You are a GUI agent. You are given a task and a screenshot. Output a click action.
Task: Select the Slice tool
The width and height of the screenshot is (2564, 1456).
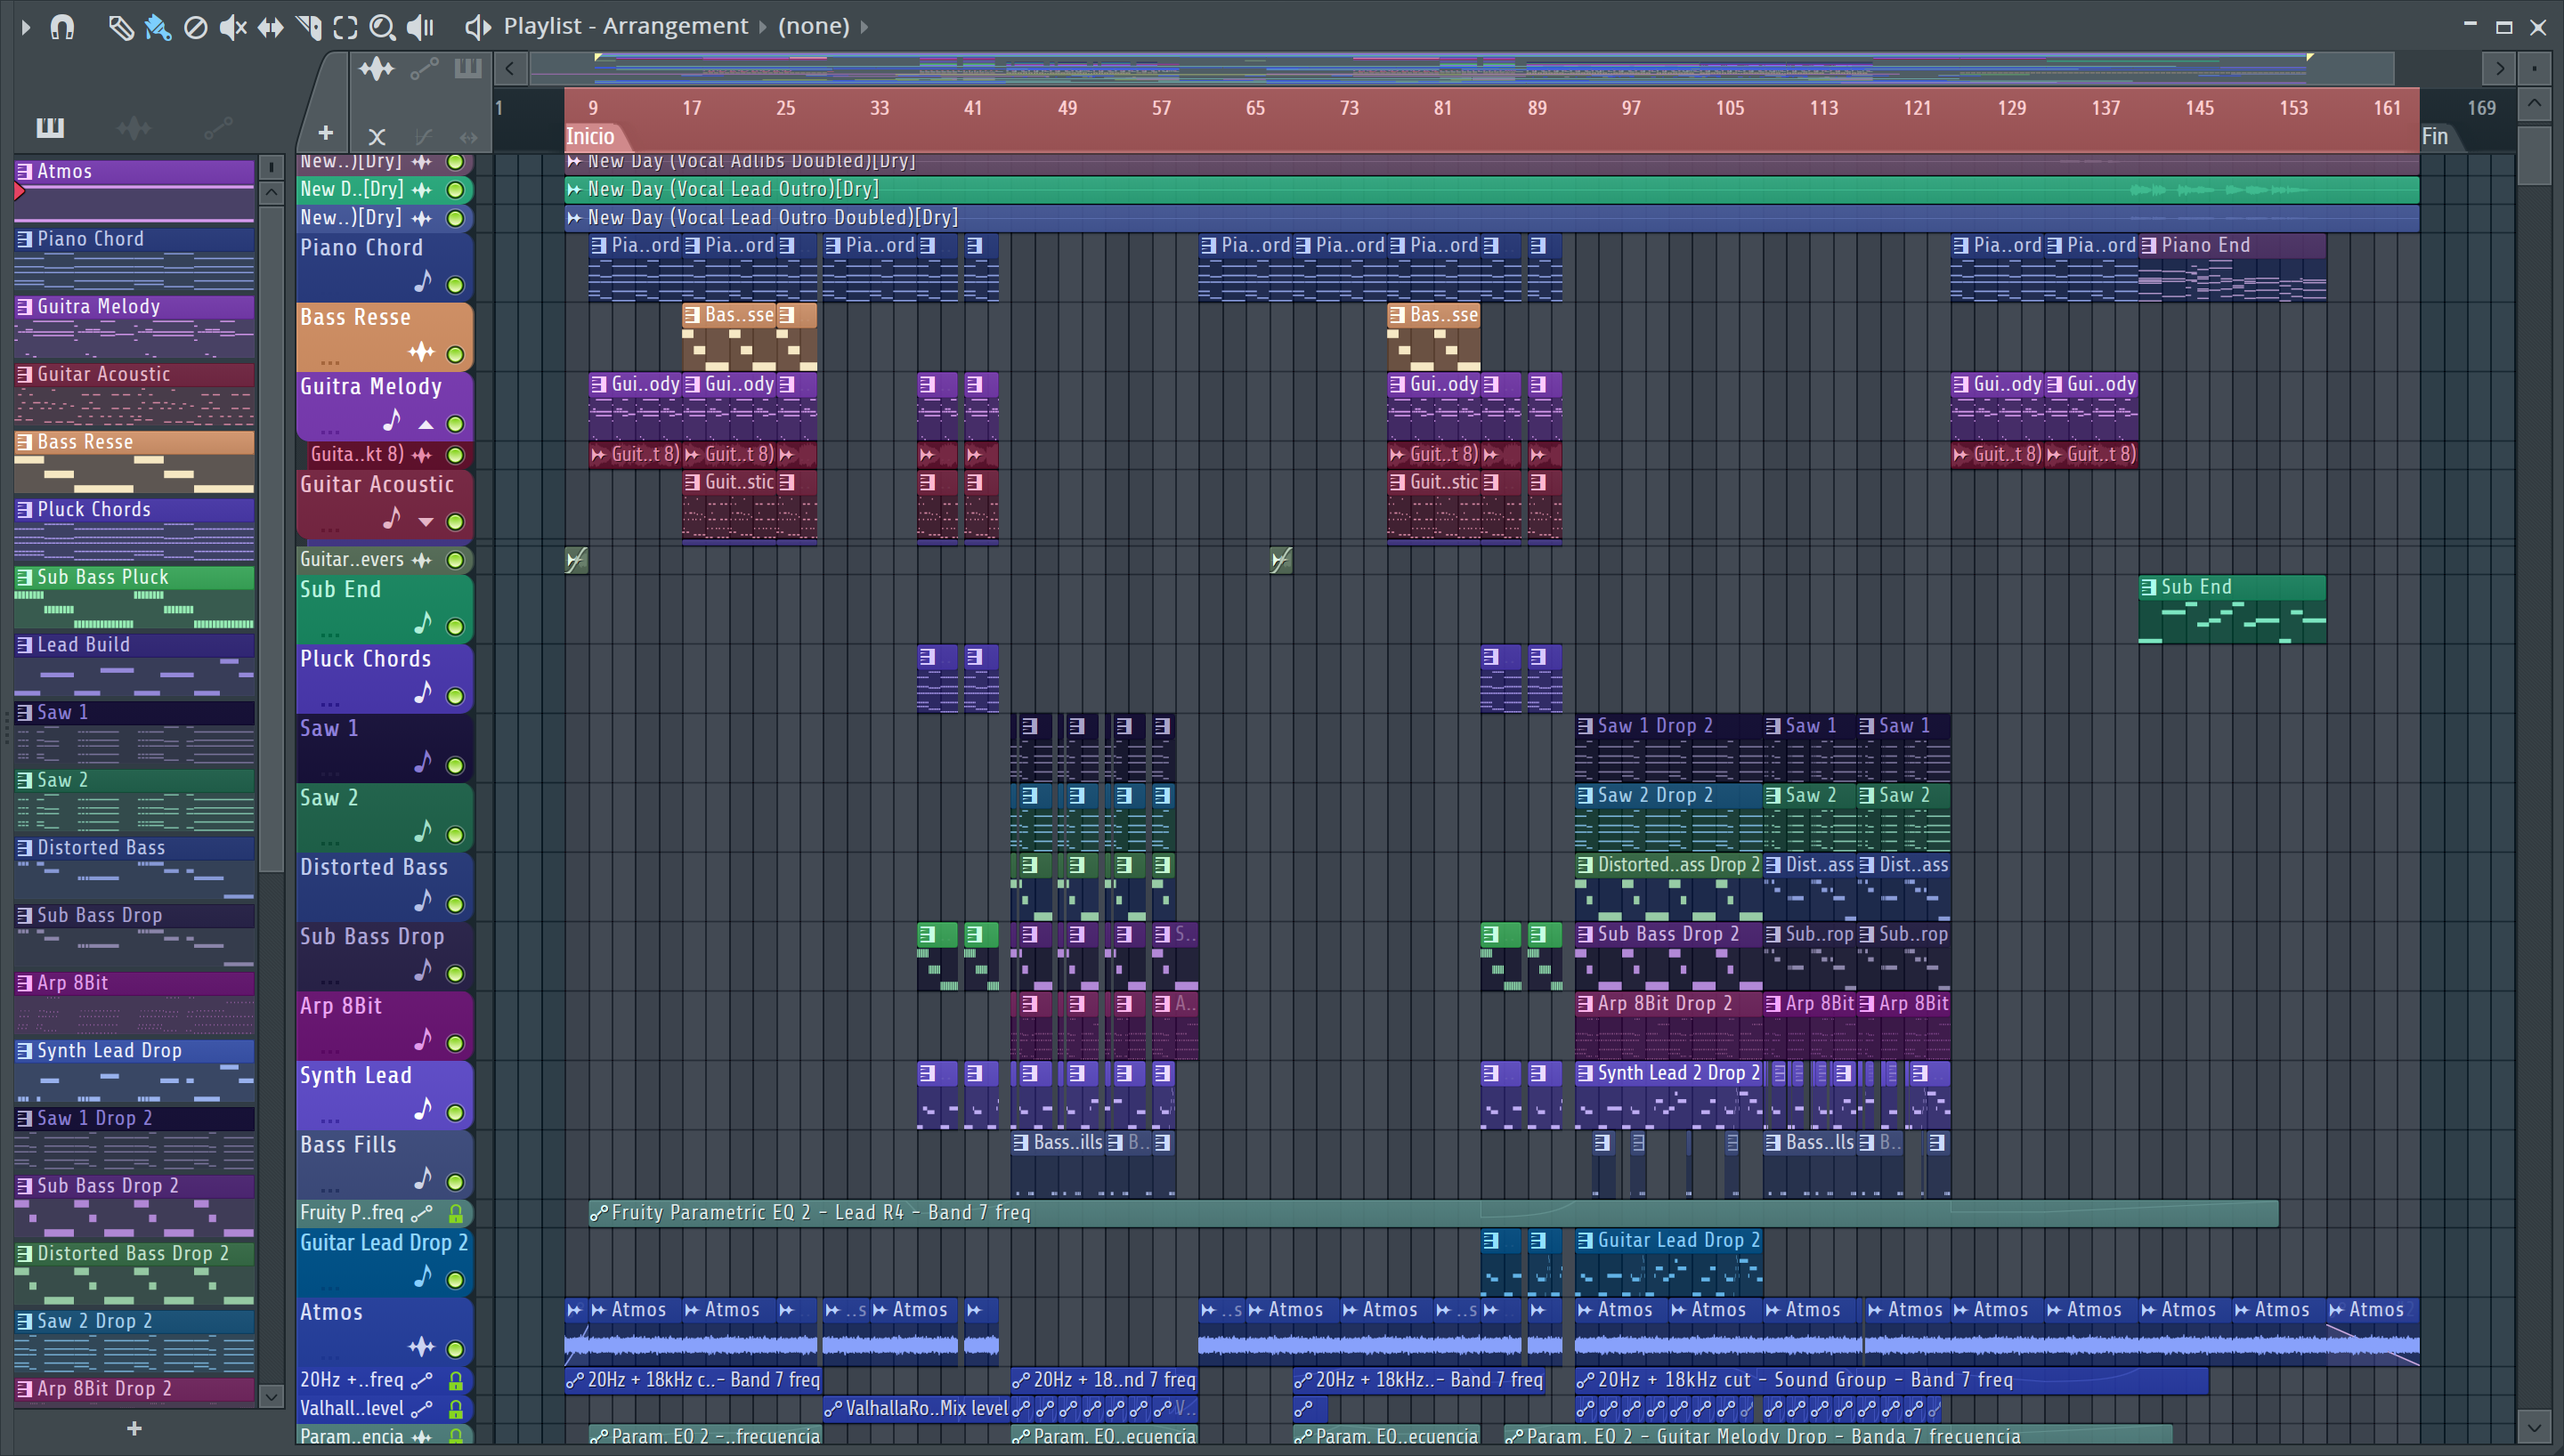308,27
